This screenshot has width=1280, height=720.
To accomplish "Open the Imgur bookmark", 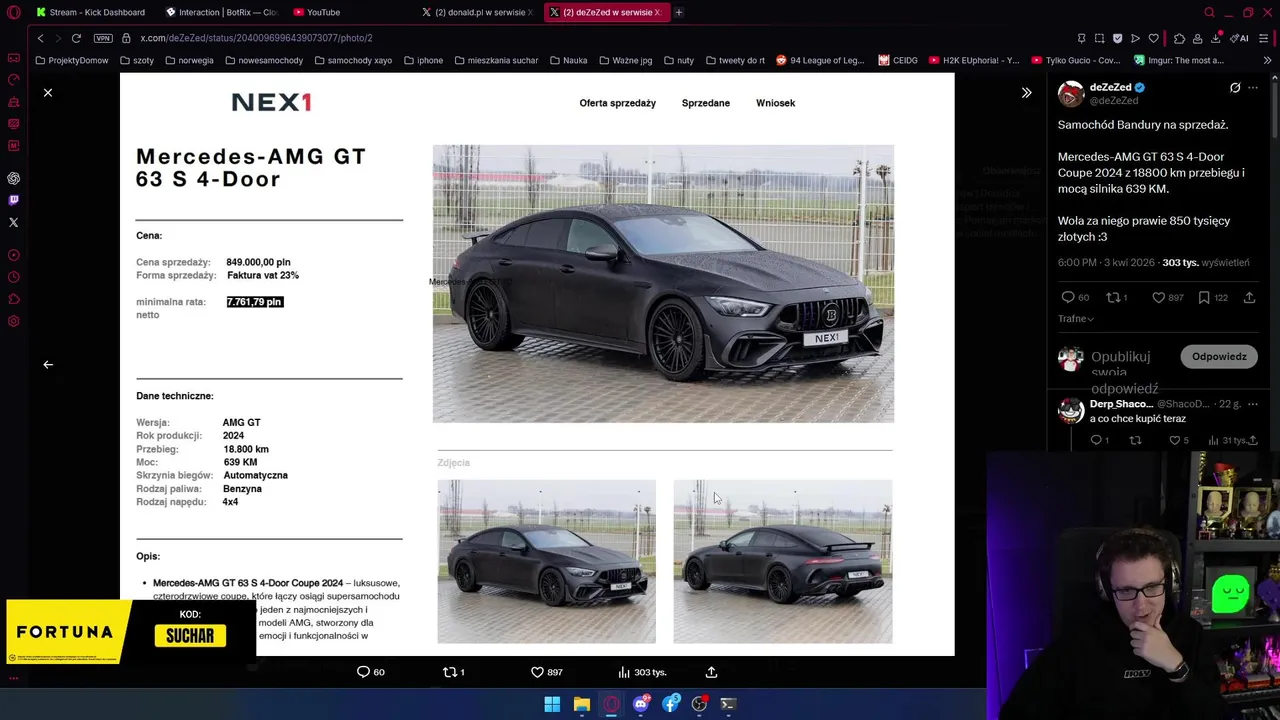I will 1177,60.
